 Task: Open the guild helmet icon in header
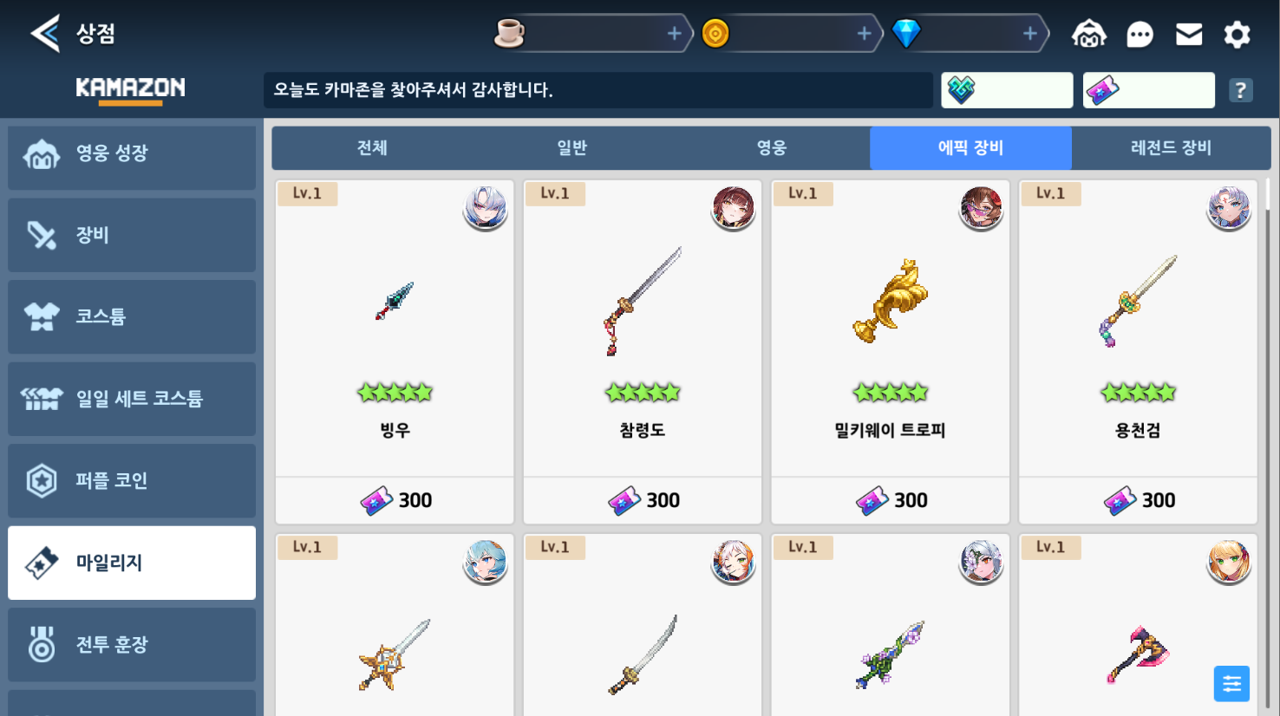click(1089, 35)
